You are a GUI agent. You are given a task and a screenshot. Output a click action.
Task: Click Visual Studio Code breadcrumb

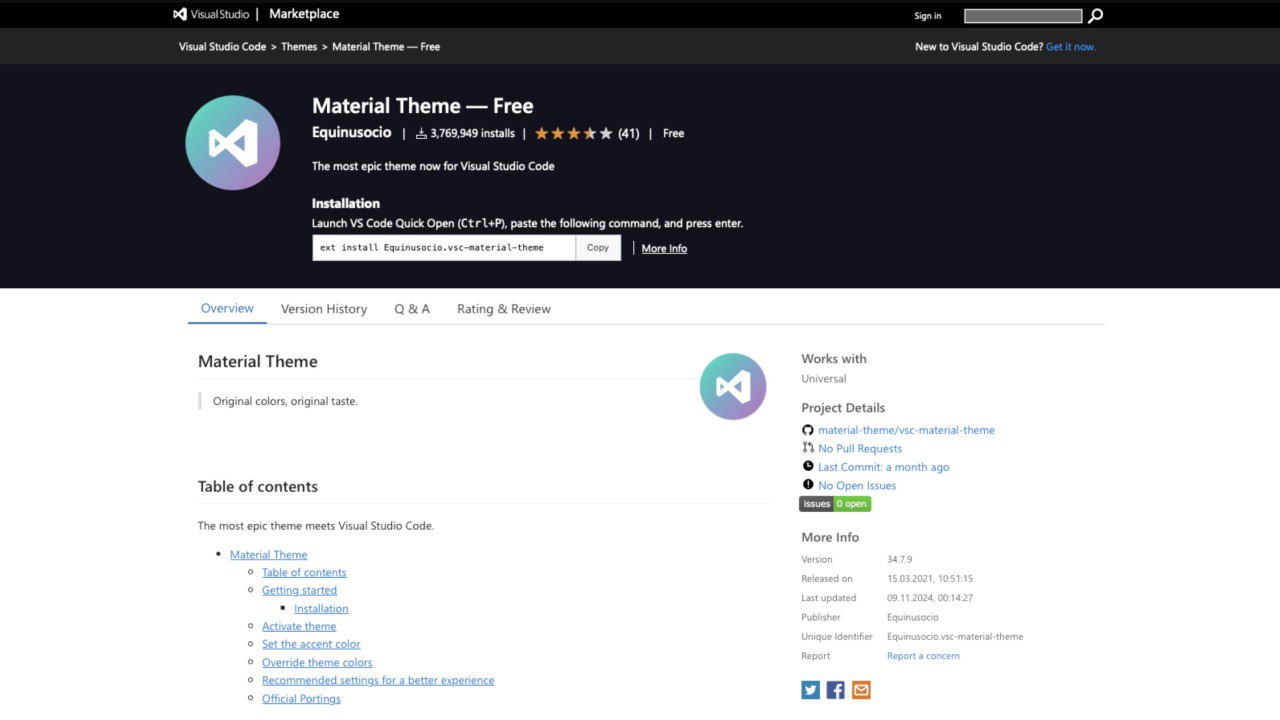point(223,47)
